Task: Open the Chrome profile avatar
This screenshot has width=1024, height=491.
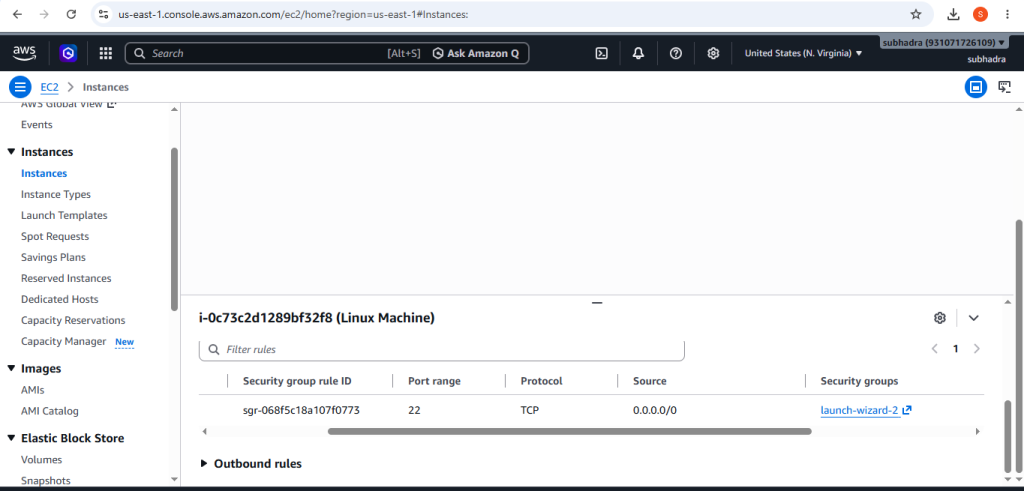Action: point(980,14)
